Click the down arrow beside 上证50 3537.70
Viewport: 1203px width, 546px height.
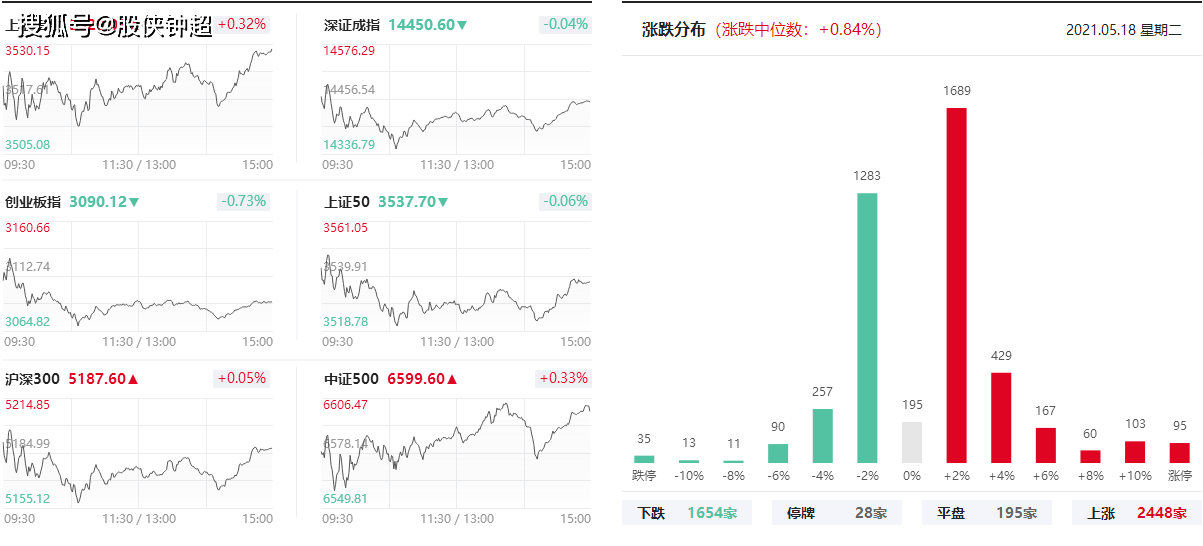pos(443,202)
